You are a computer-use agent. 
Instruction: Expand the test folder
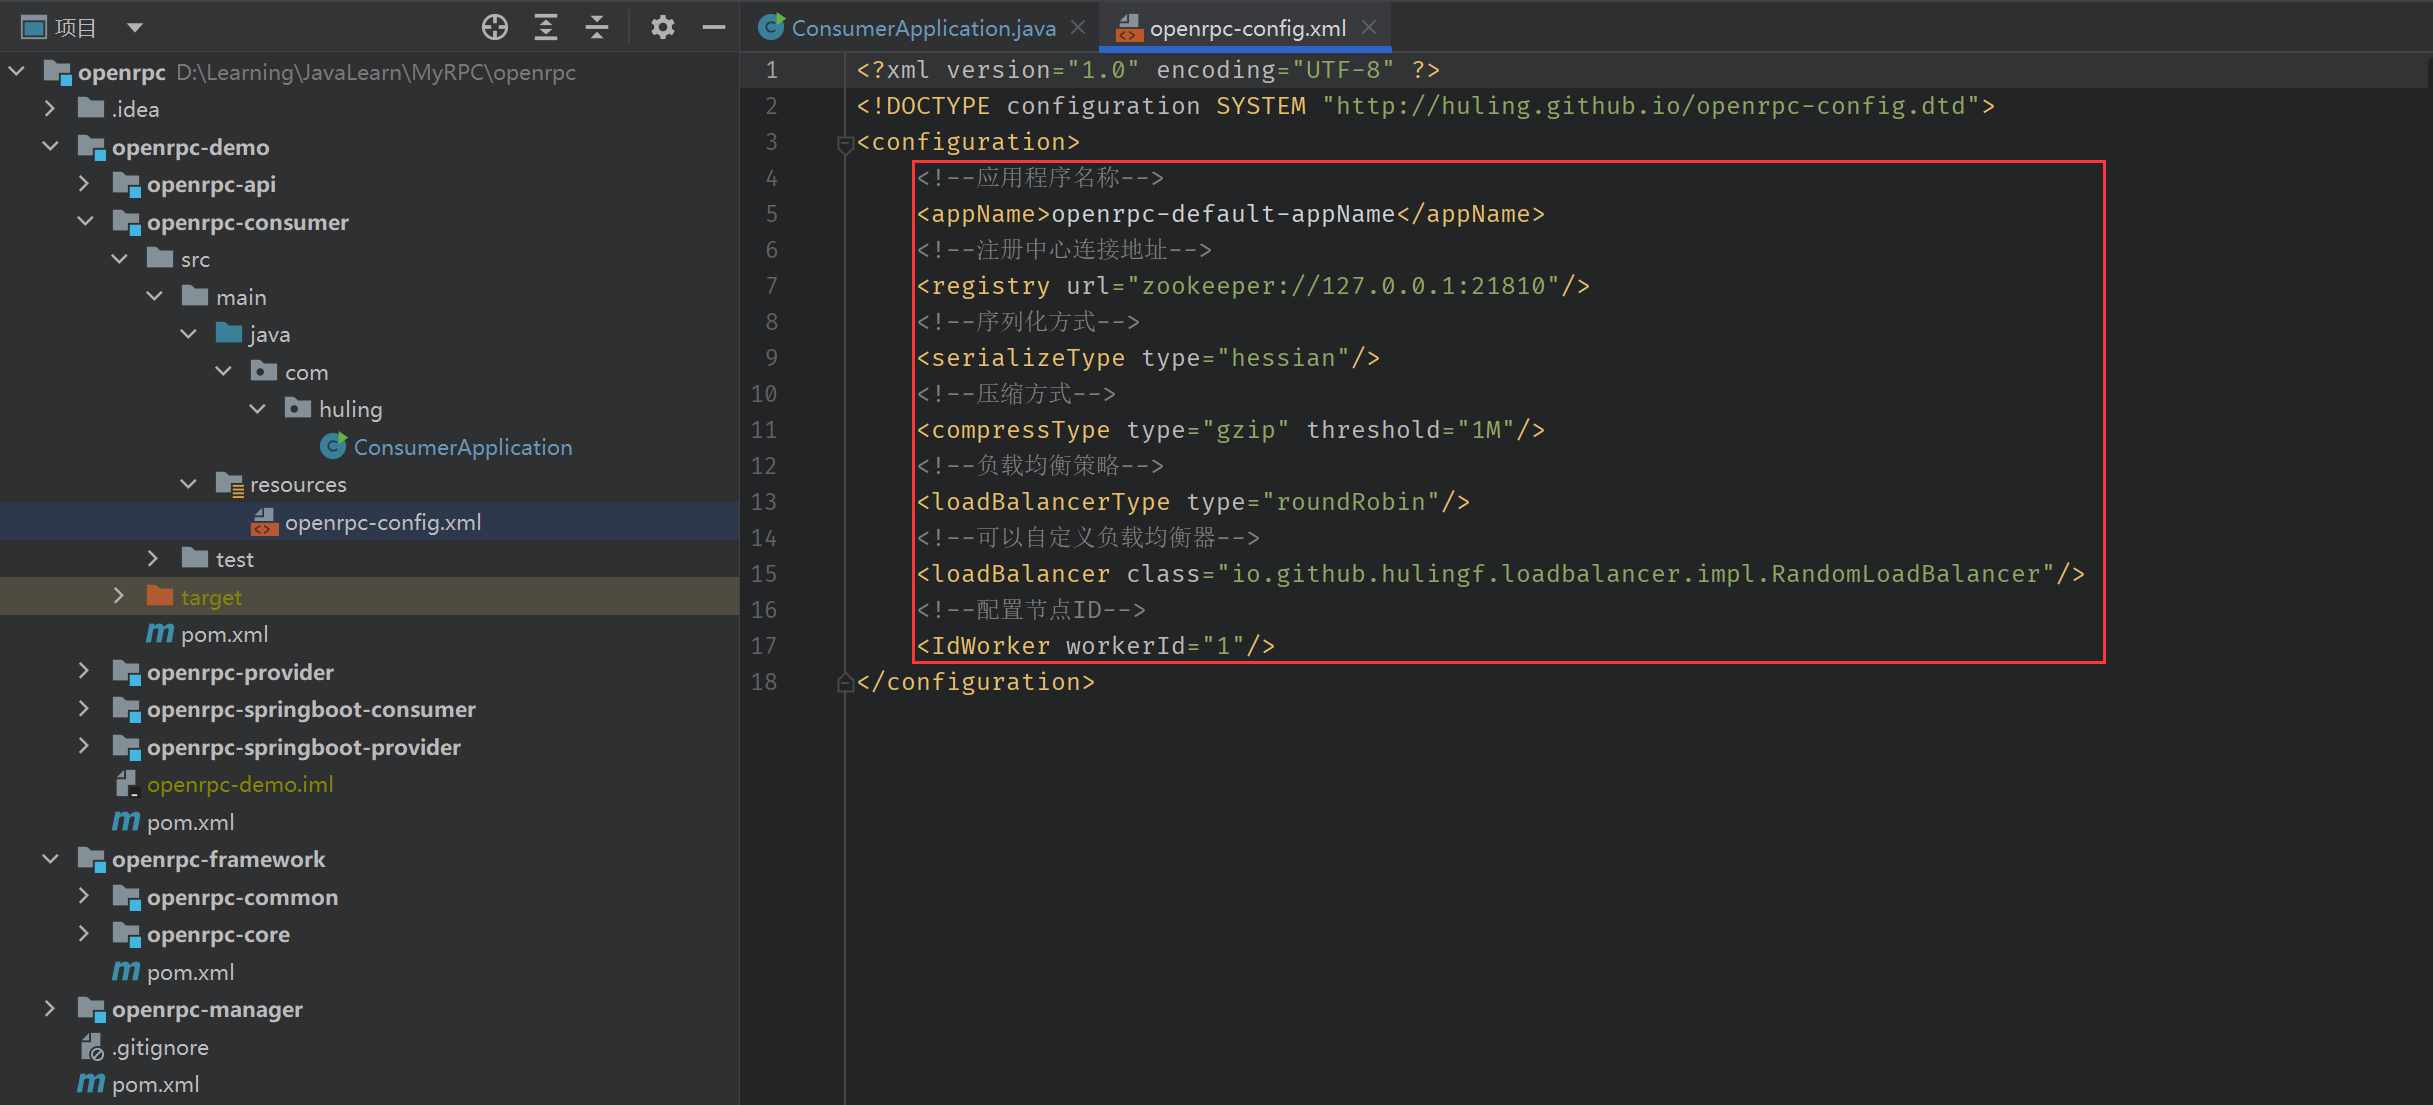(x=153, y=559)
